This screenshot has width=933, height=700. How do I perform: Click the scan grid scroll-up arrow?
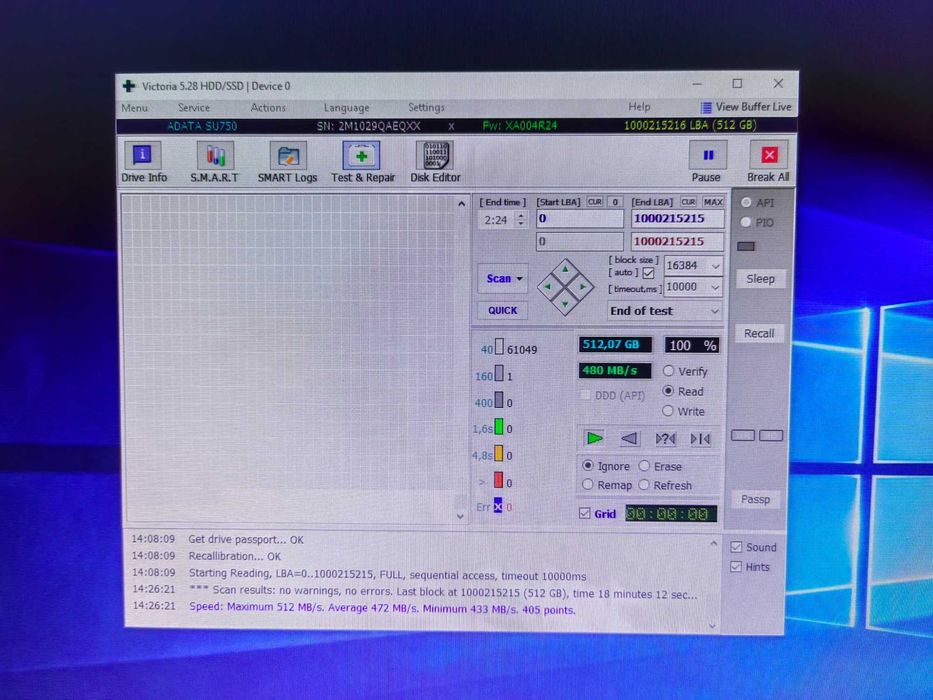[461, 204]
